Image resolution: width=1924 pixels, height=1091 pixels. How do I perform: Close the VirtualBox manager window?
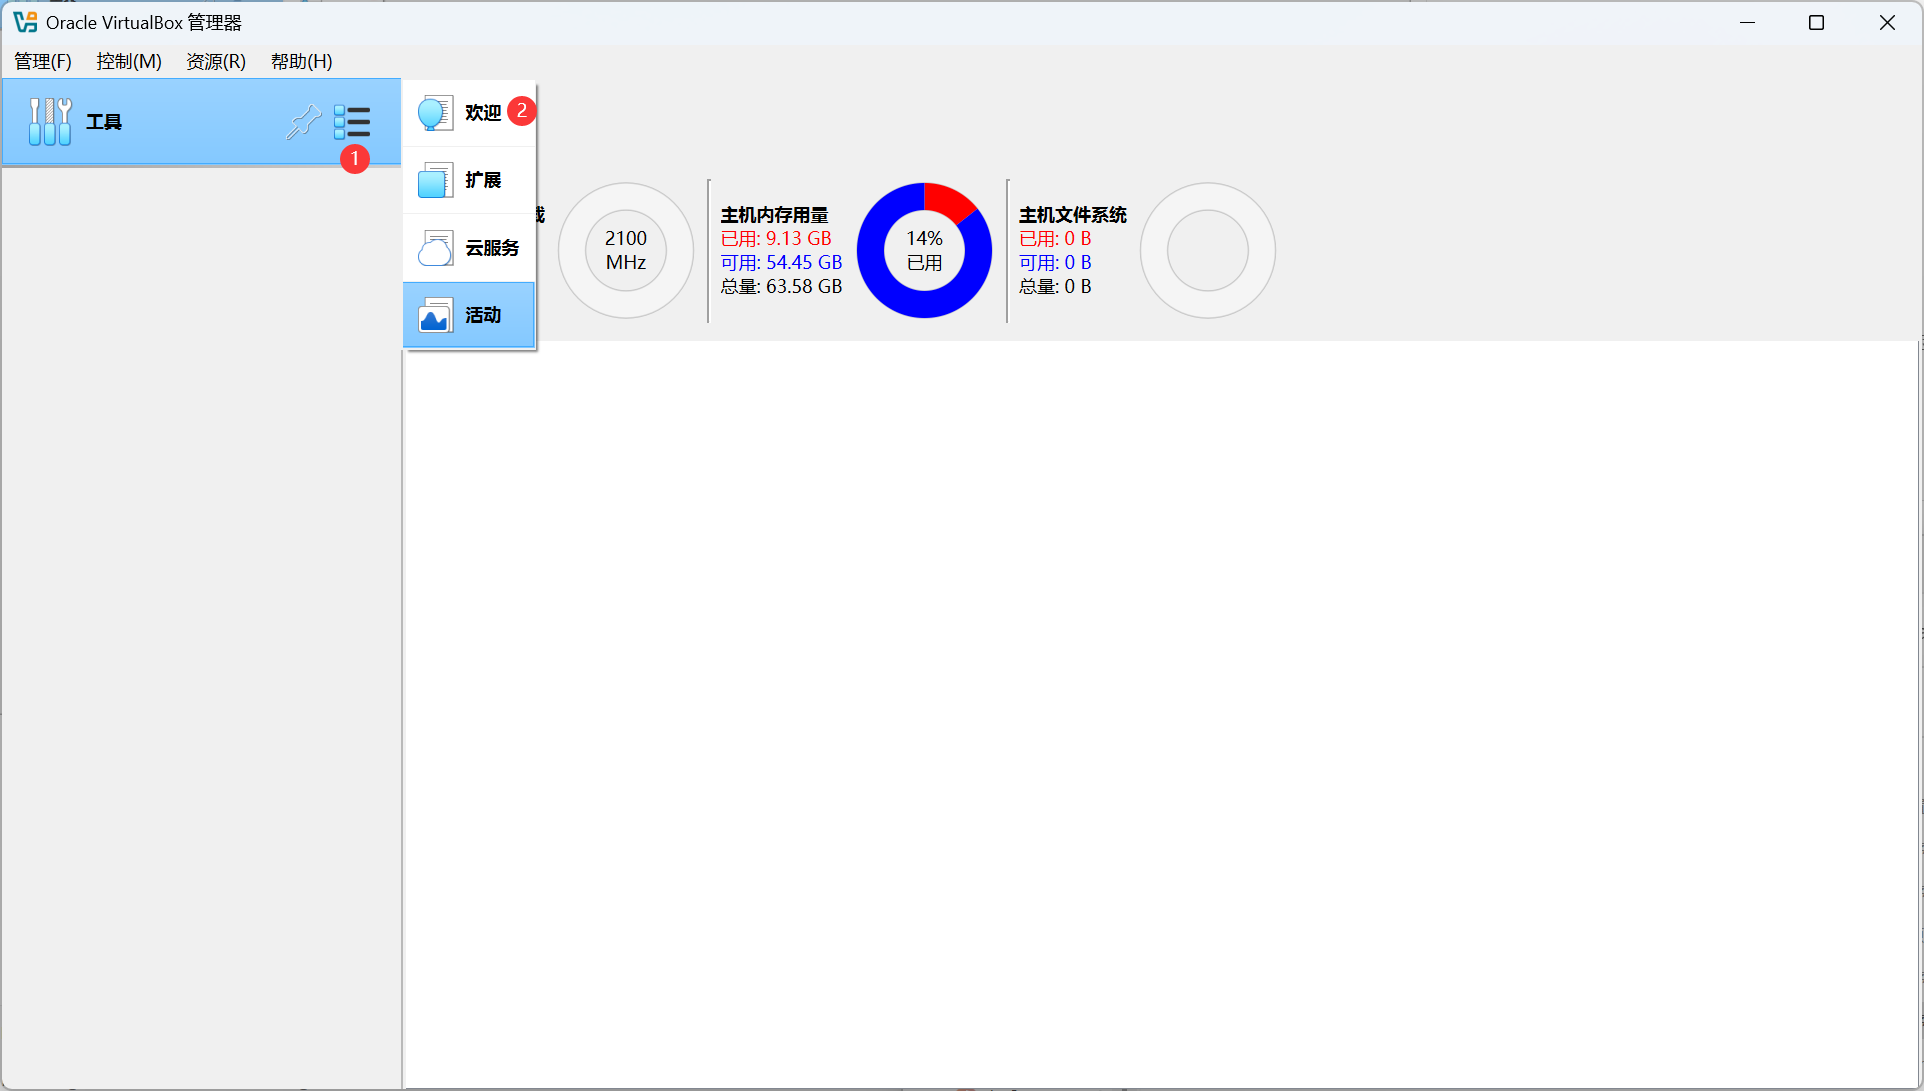point(1887,22)
